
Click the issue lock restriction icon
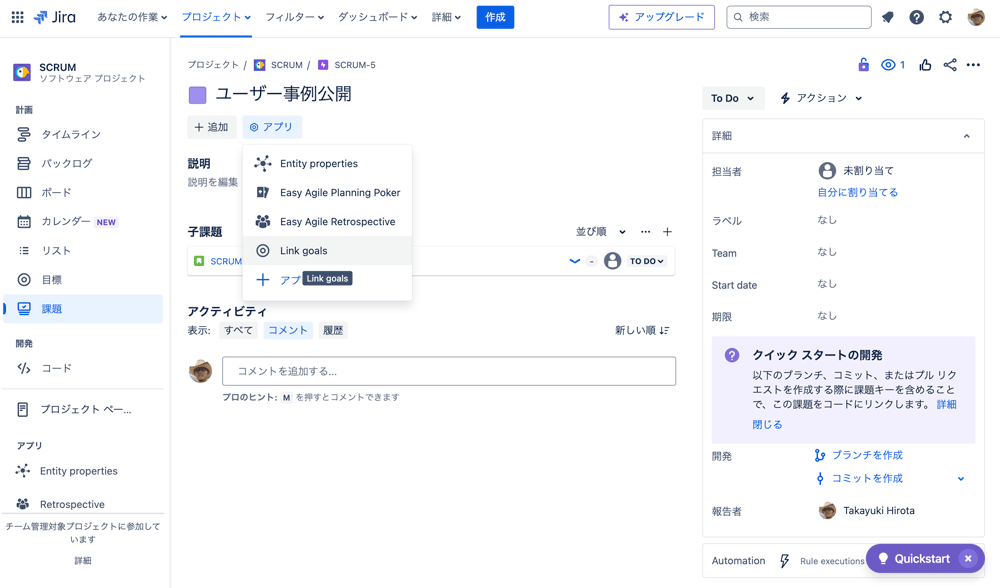click(x=864, y=64)
